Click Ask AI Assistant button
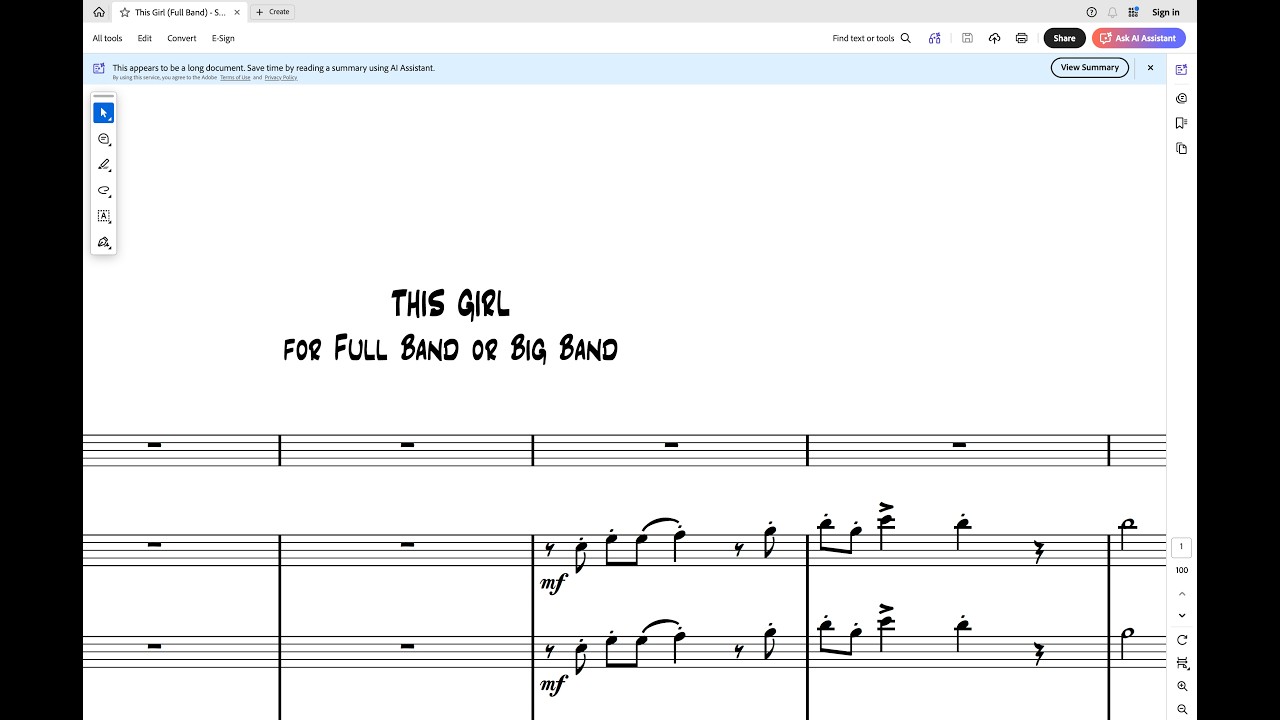1280x720 pixels. point(1139,38)
